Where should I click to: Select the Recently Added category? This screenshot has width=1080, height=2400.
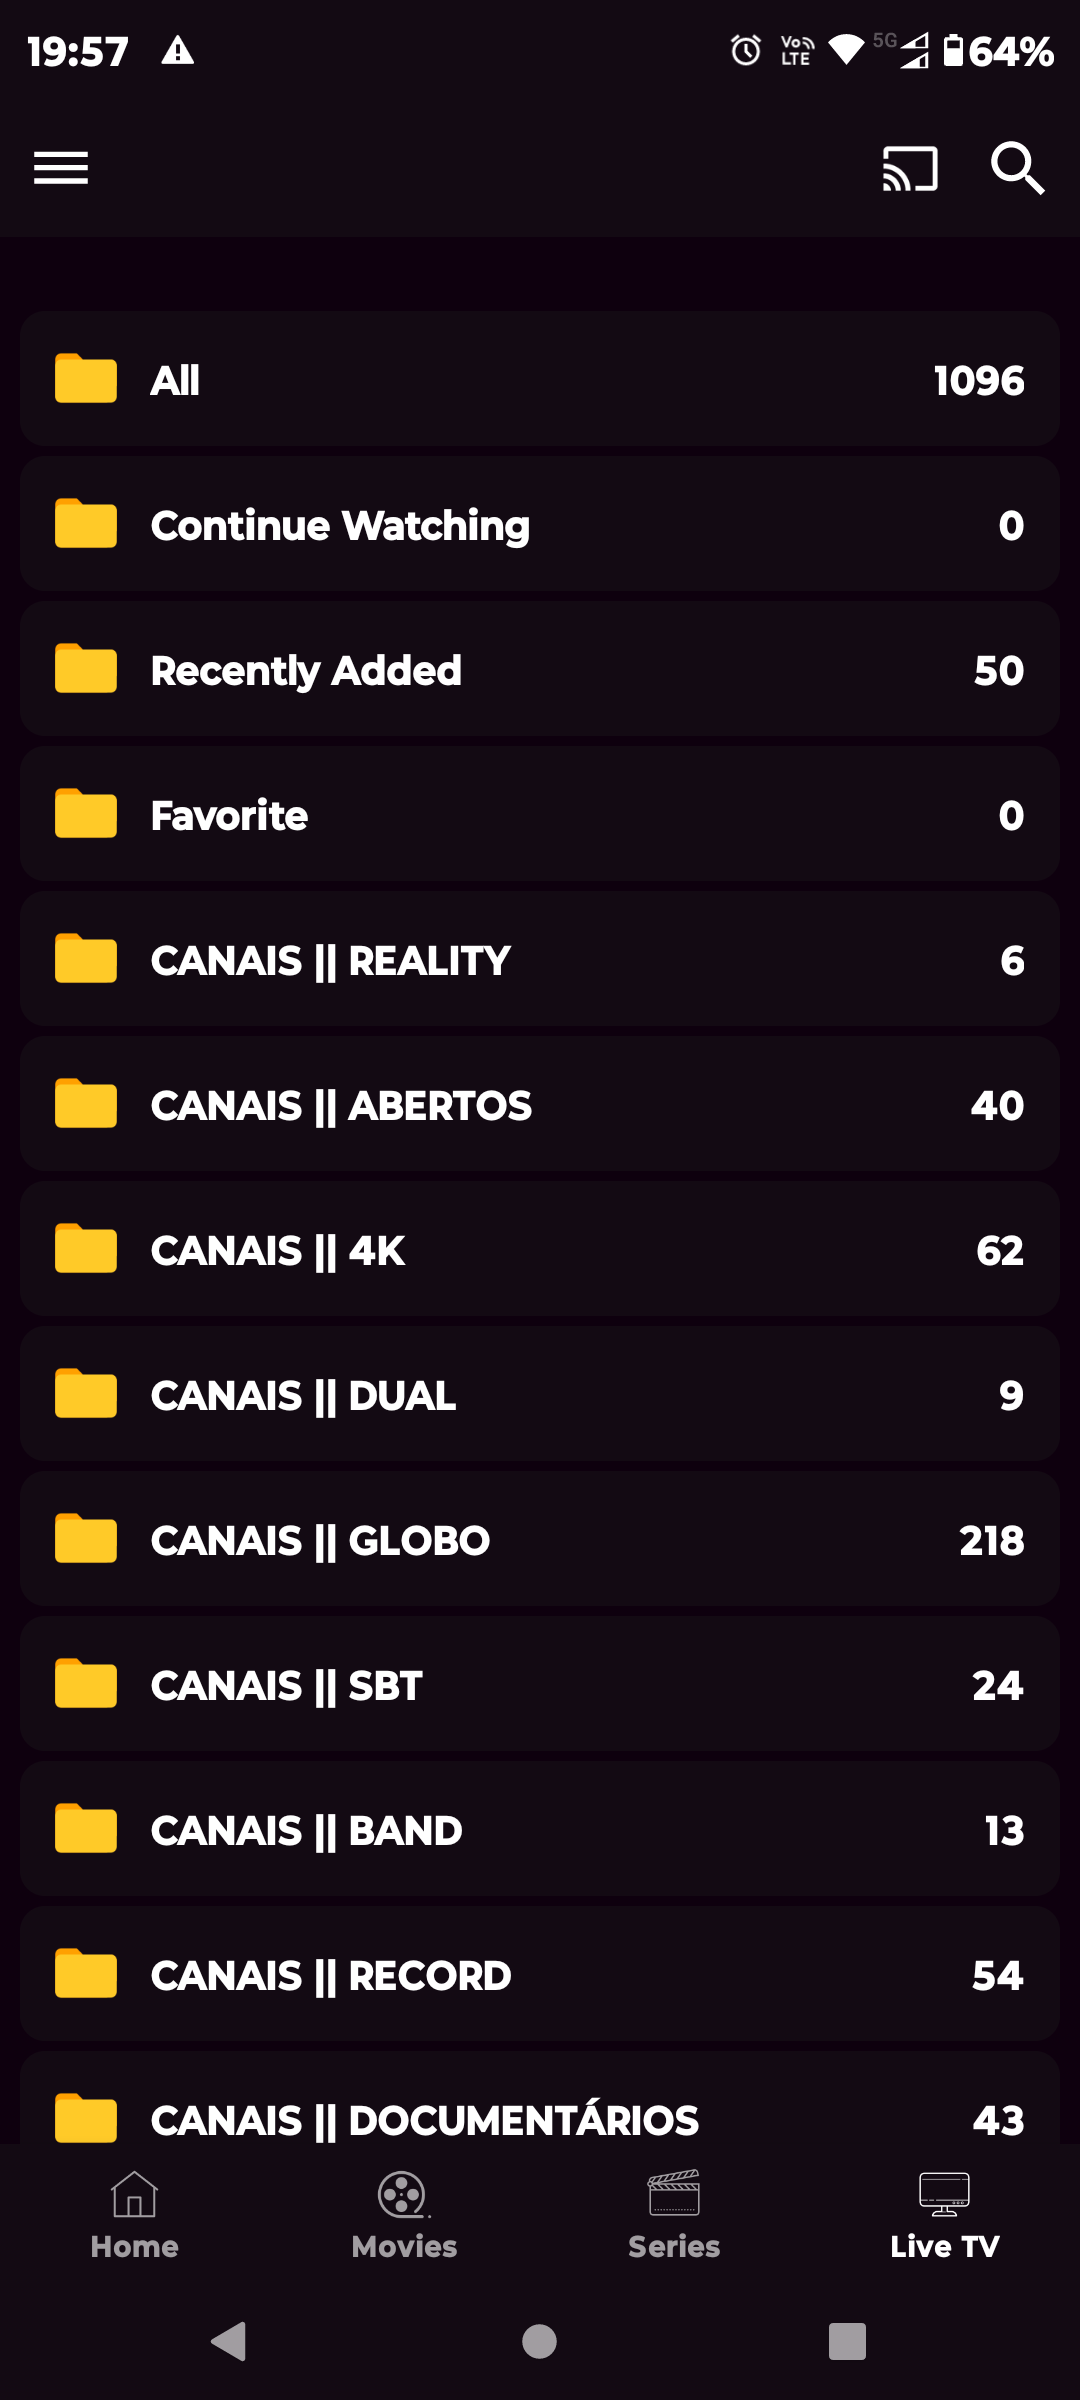click(540, 669)
